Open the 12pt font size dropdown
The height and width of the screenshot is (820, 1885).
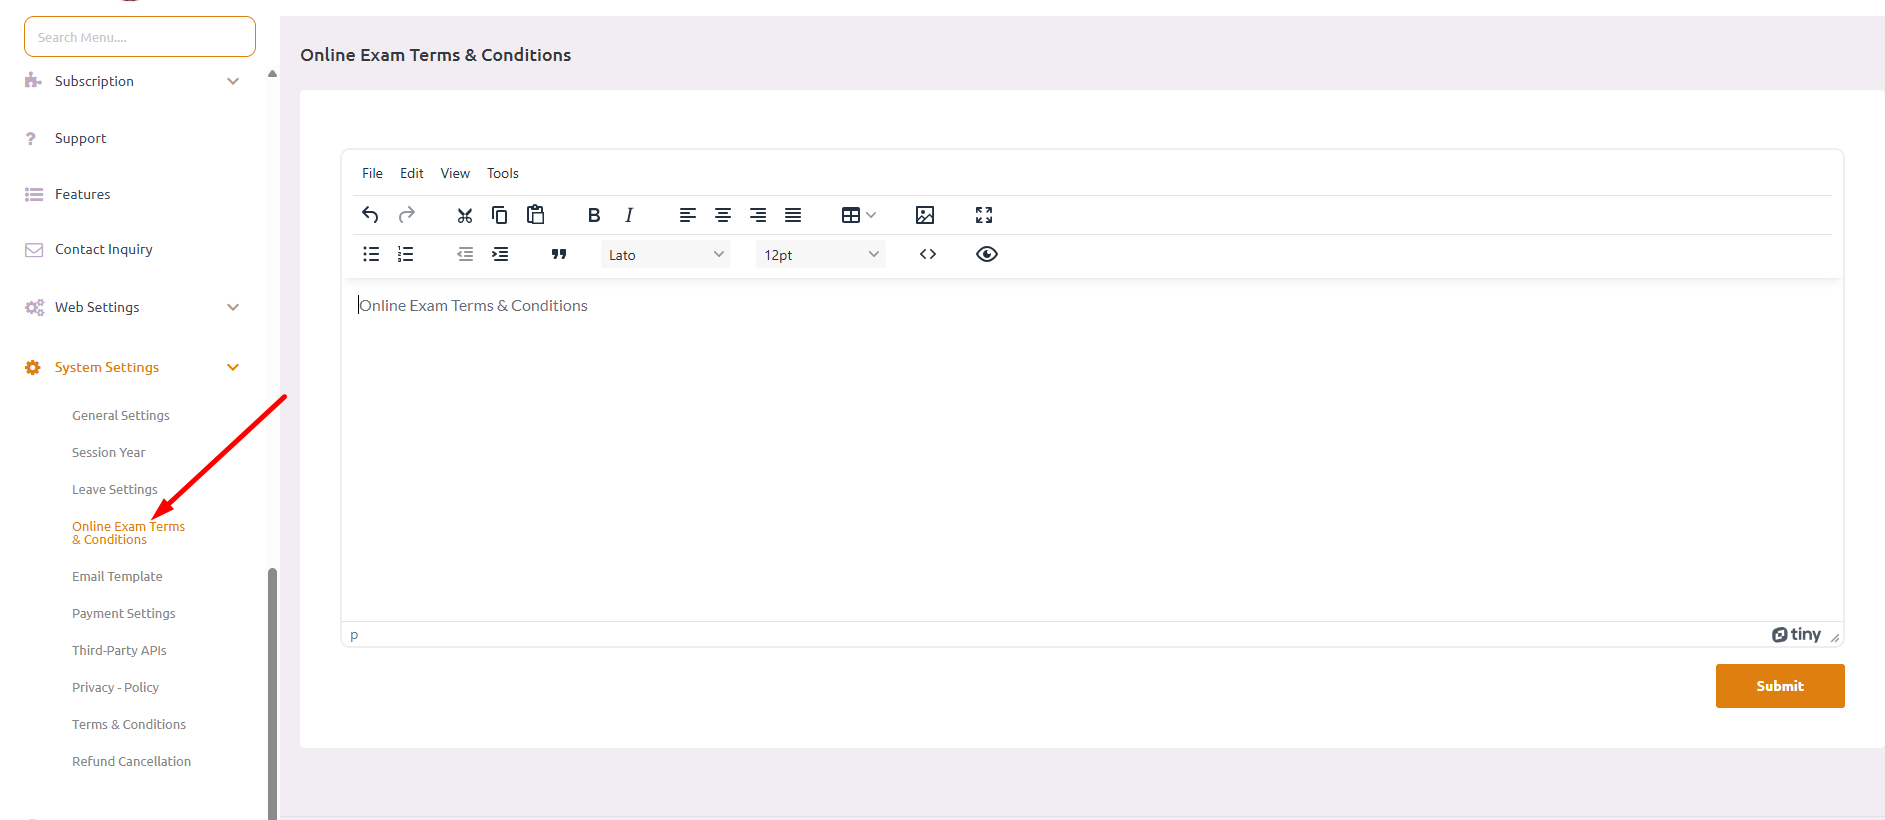[x=820, y=255]
